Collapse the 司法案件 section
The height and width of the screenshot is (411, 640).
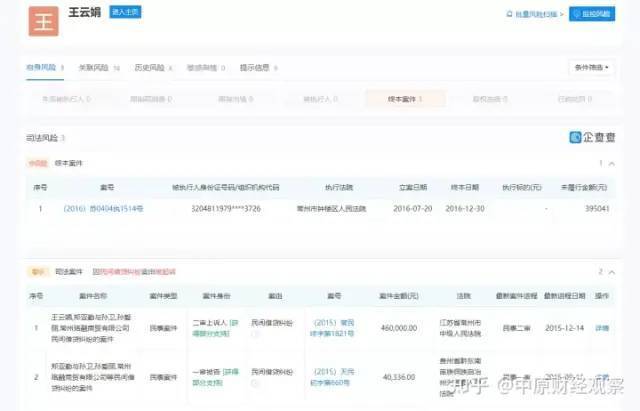tap(611, 271)
